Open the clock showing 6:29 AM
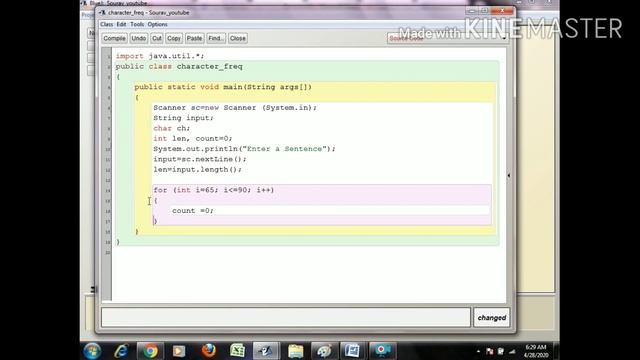The image size is (640, 360). click(536, 351)
